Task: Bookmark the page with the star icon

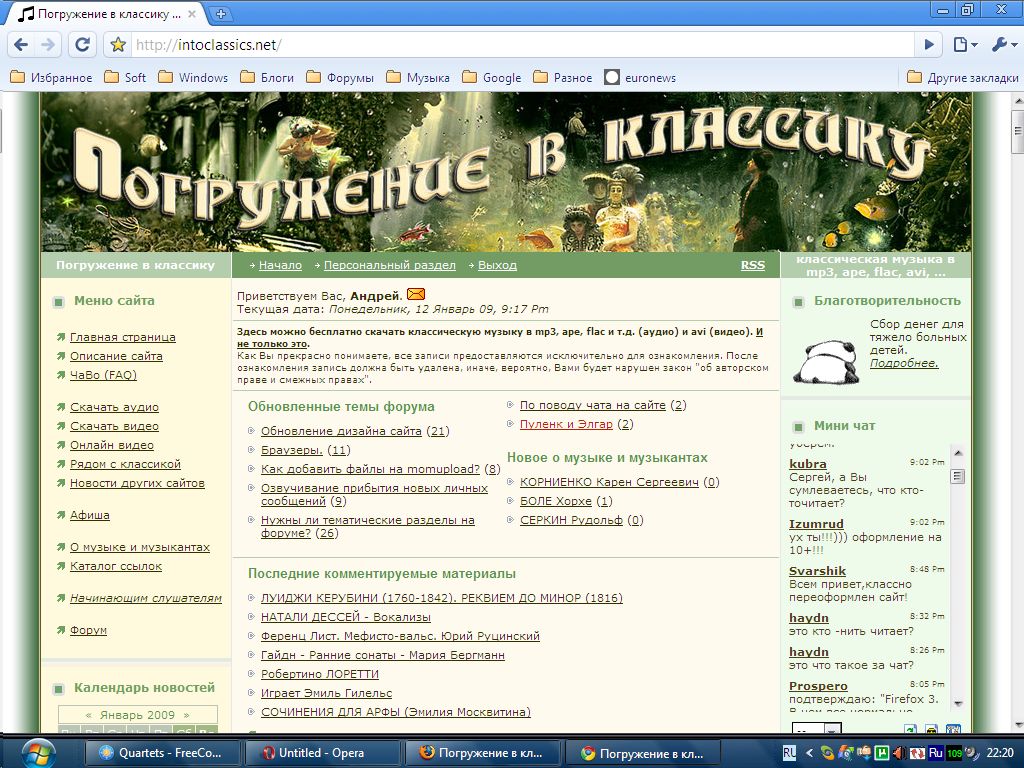Action: [x=118, y=44]
